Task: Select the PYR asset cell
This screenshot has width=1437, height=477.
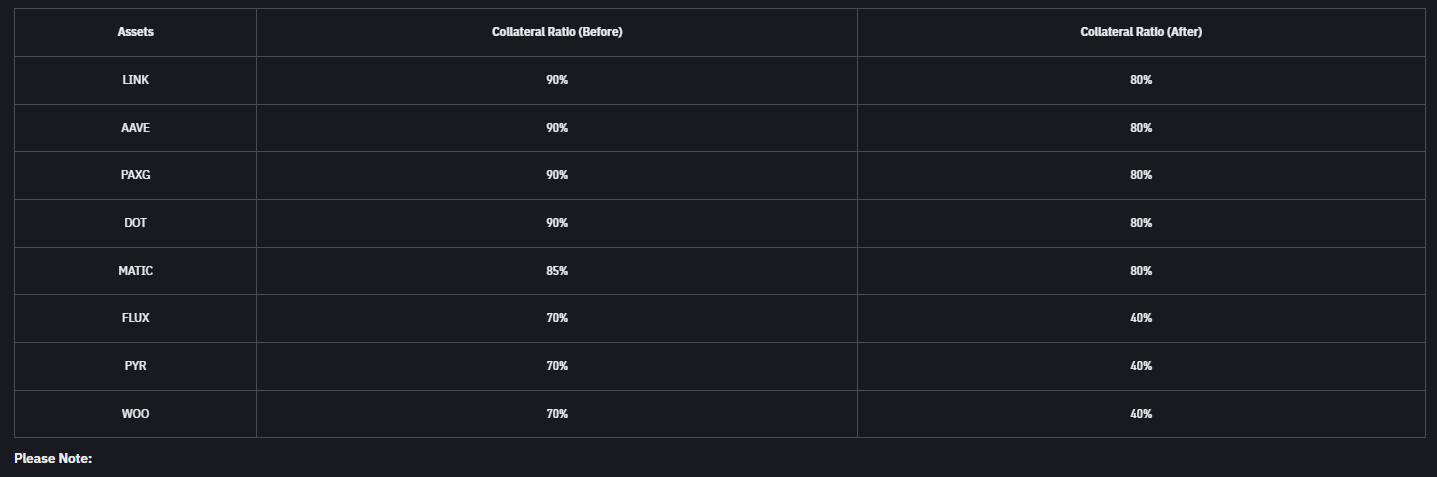Action: click(x=135, y=366)
